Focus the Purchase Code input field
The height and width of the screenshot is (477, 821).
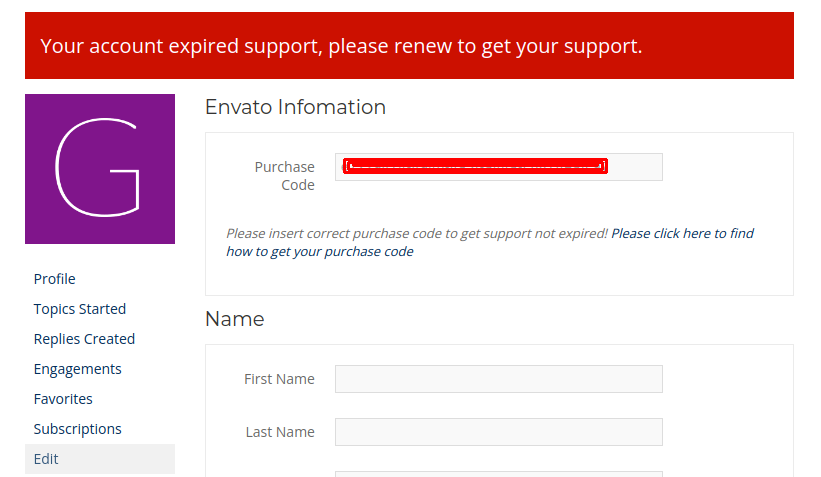pyautogui.click(x=498, y=167)
